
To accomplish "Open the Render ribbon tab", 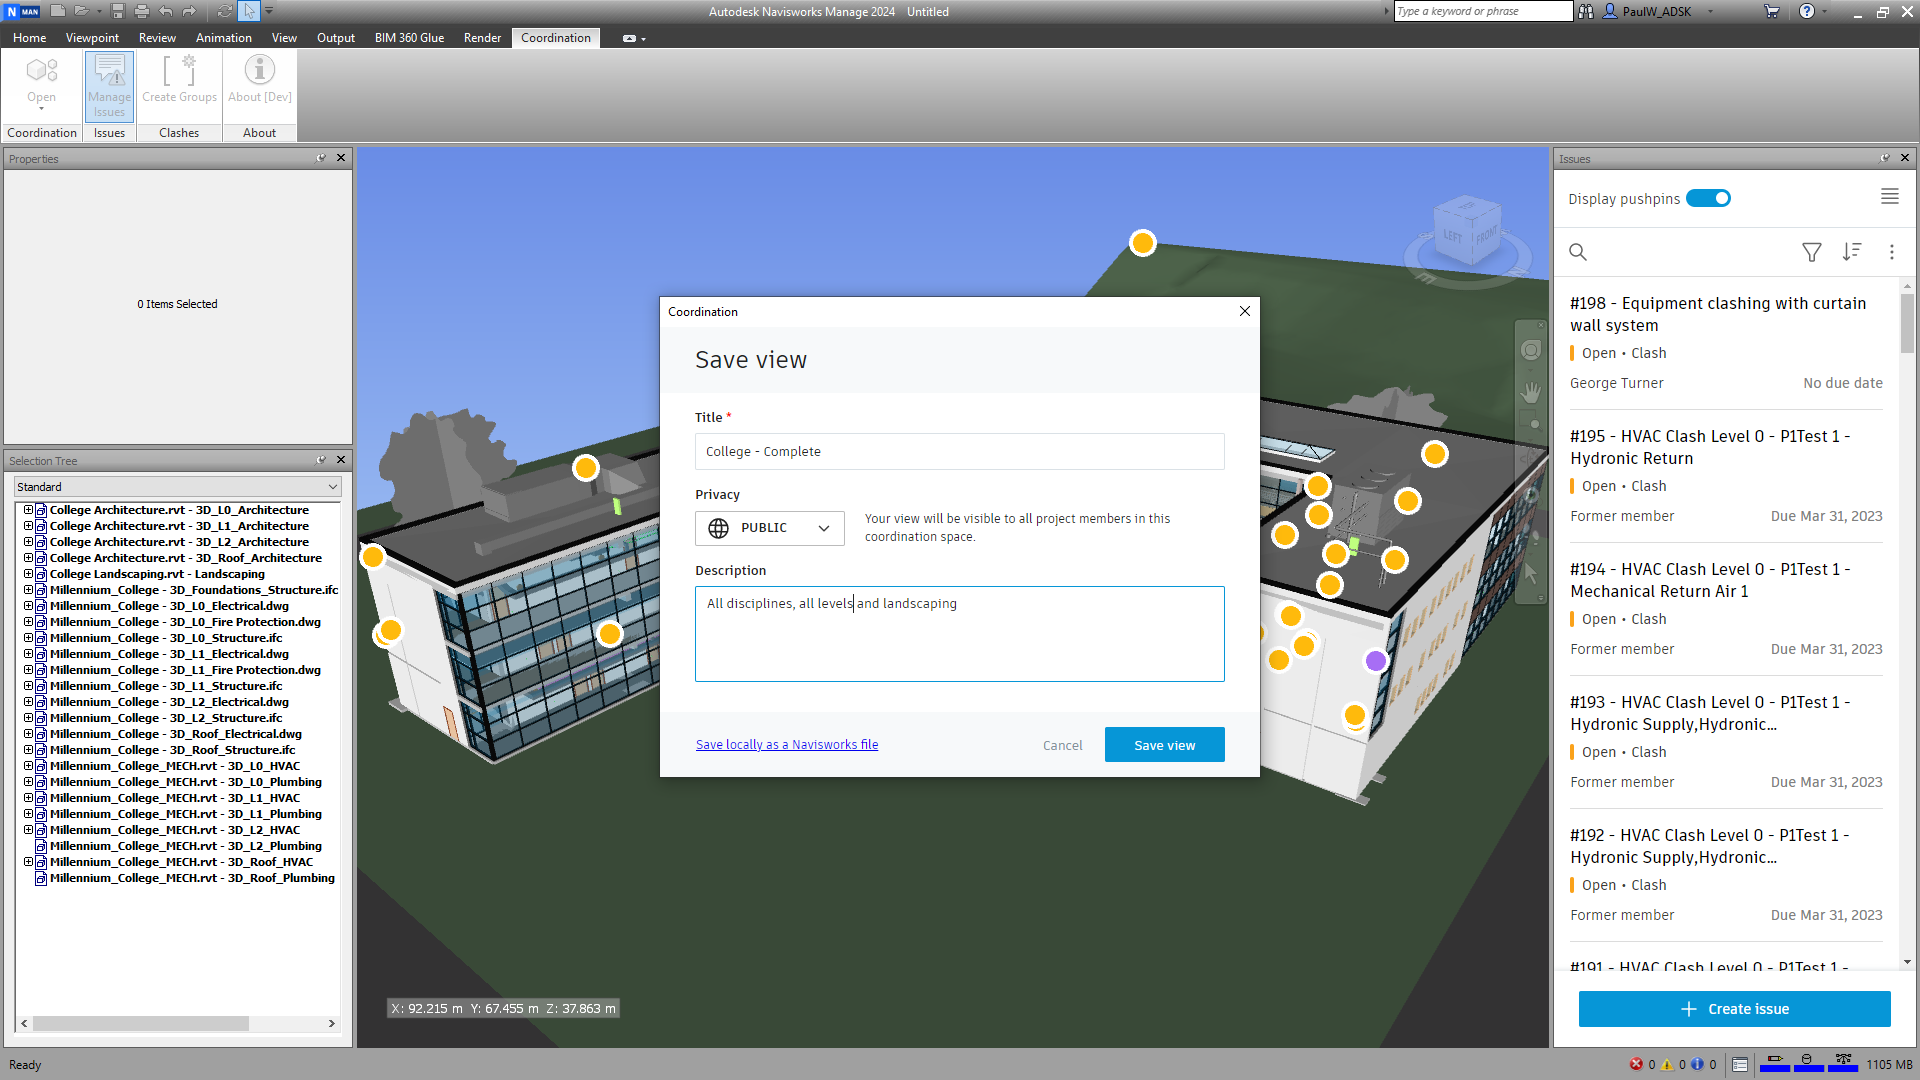I will [x=482, y=38].
